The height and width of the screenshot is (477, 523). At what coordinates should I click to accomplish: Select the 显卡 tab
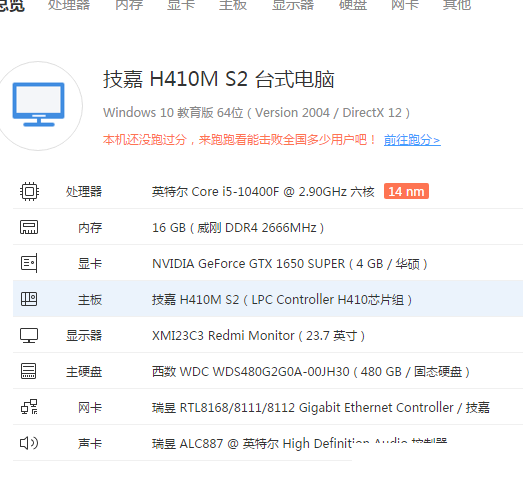[x=181, y=5]
